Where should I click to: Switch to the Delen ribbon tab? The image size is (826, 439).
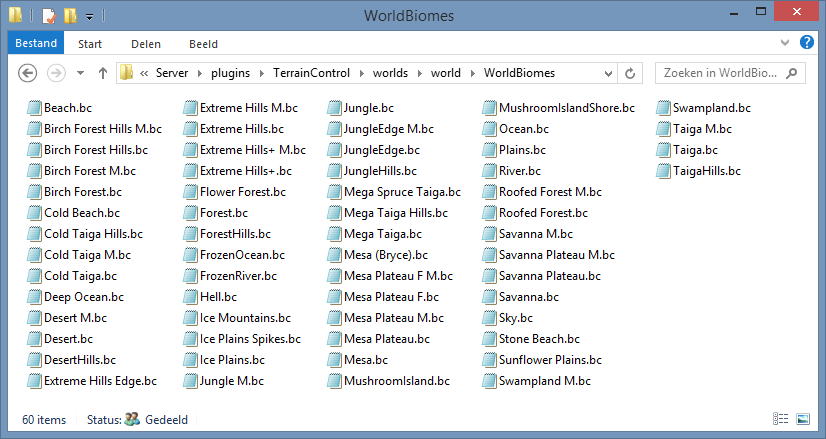click(x=146, y=44)
